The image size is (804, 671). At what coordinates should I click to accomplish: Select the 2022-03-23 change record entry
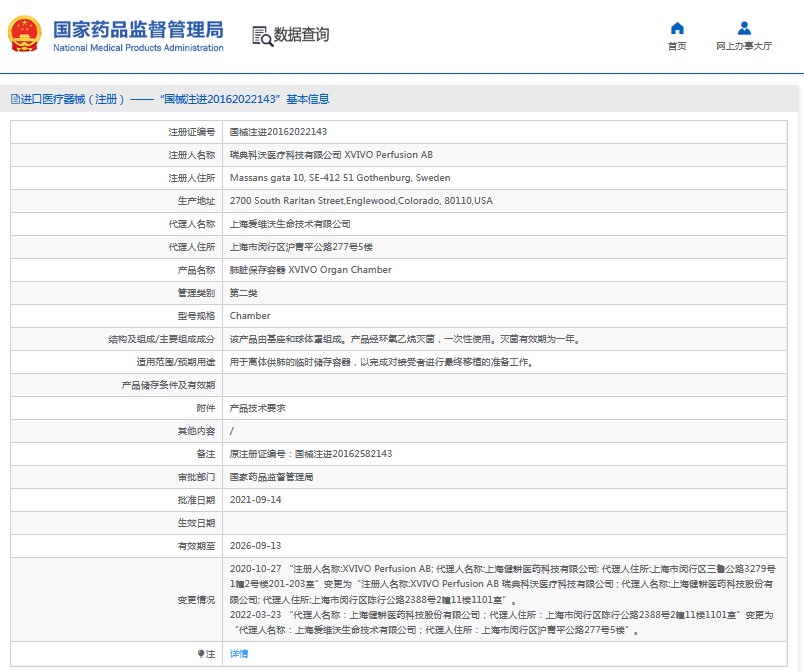pyautogui.click(x=501, y=622)
